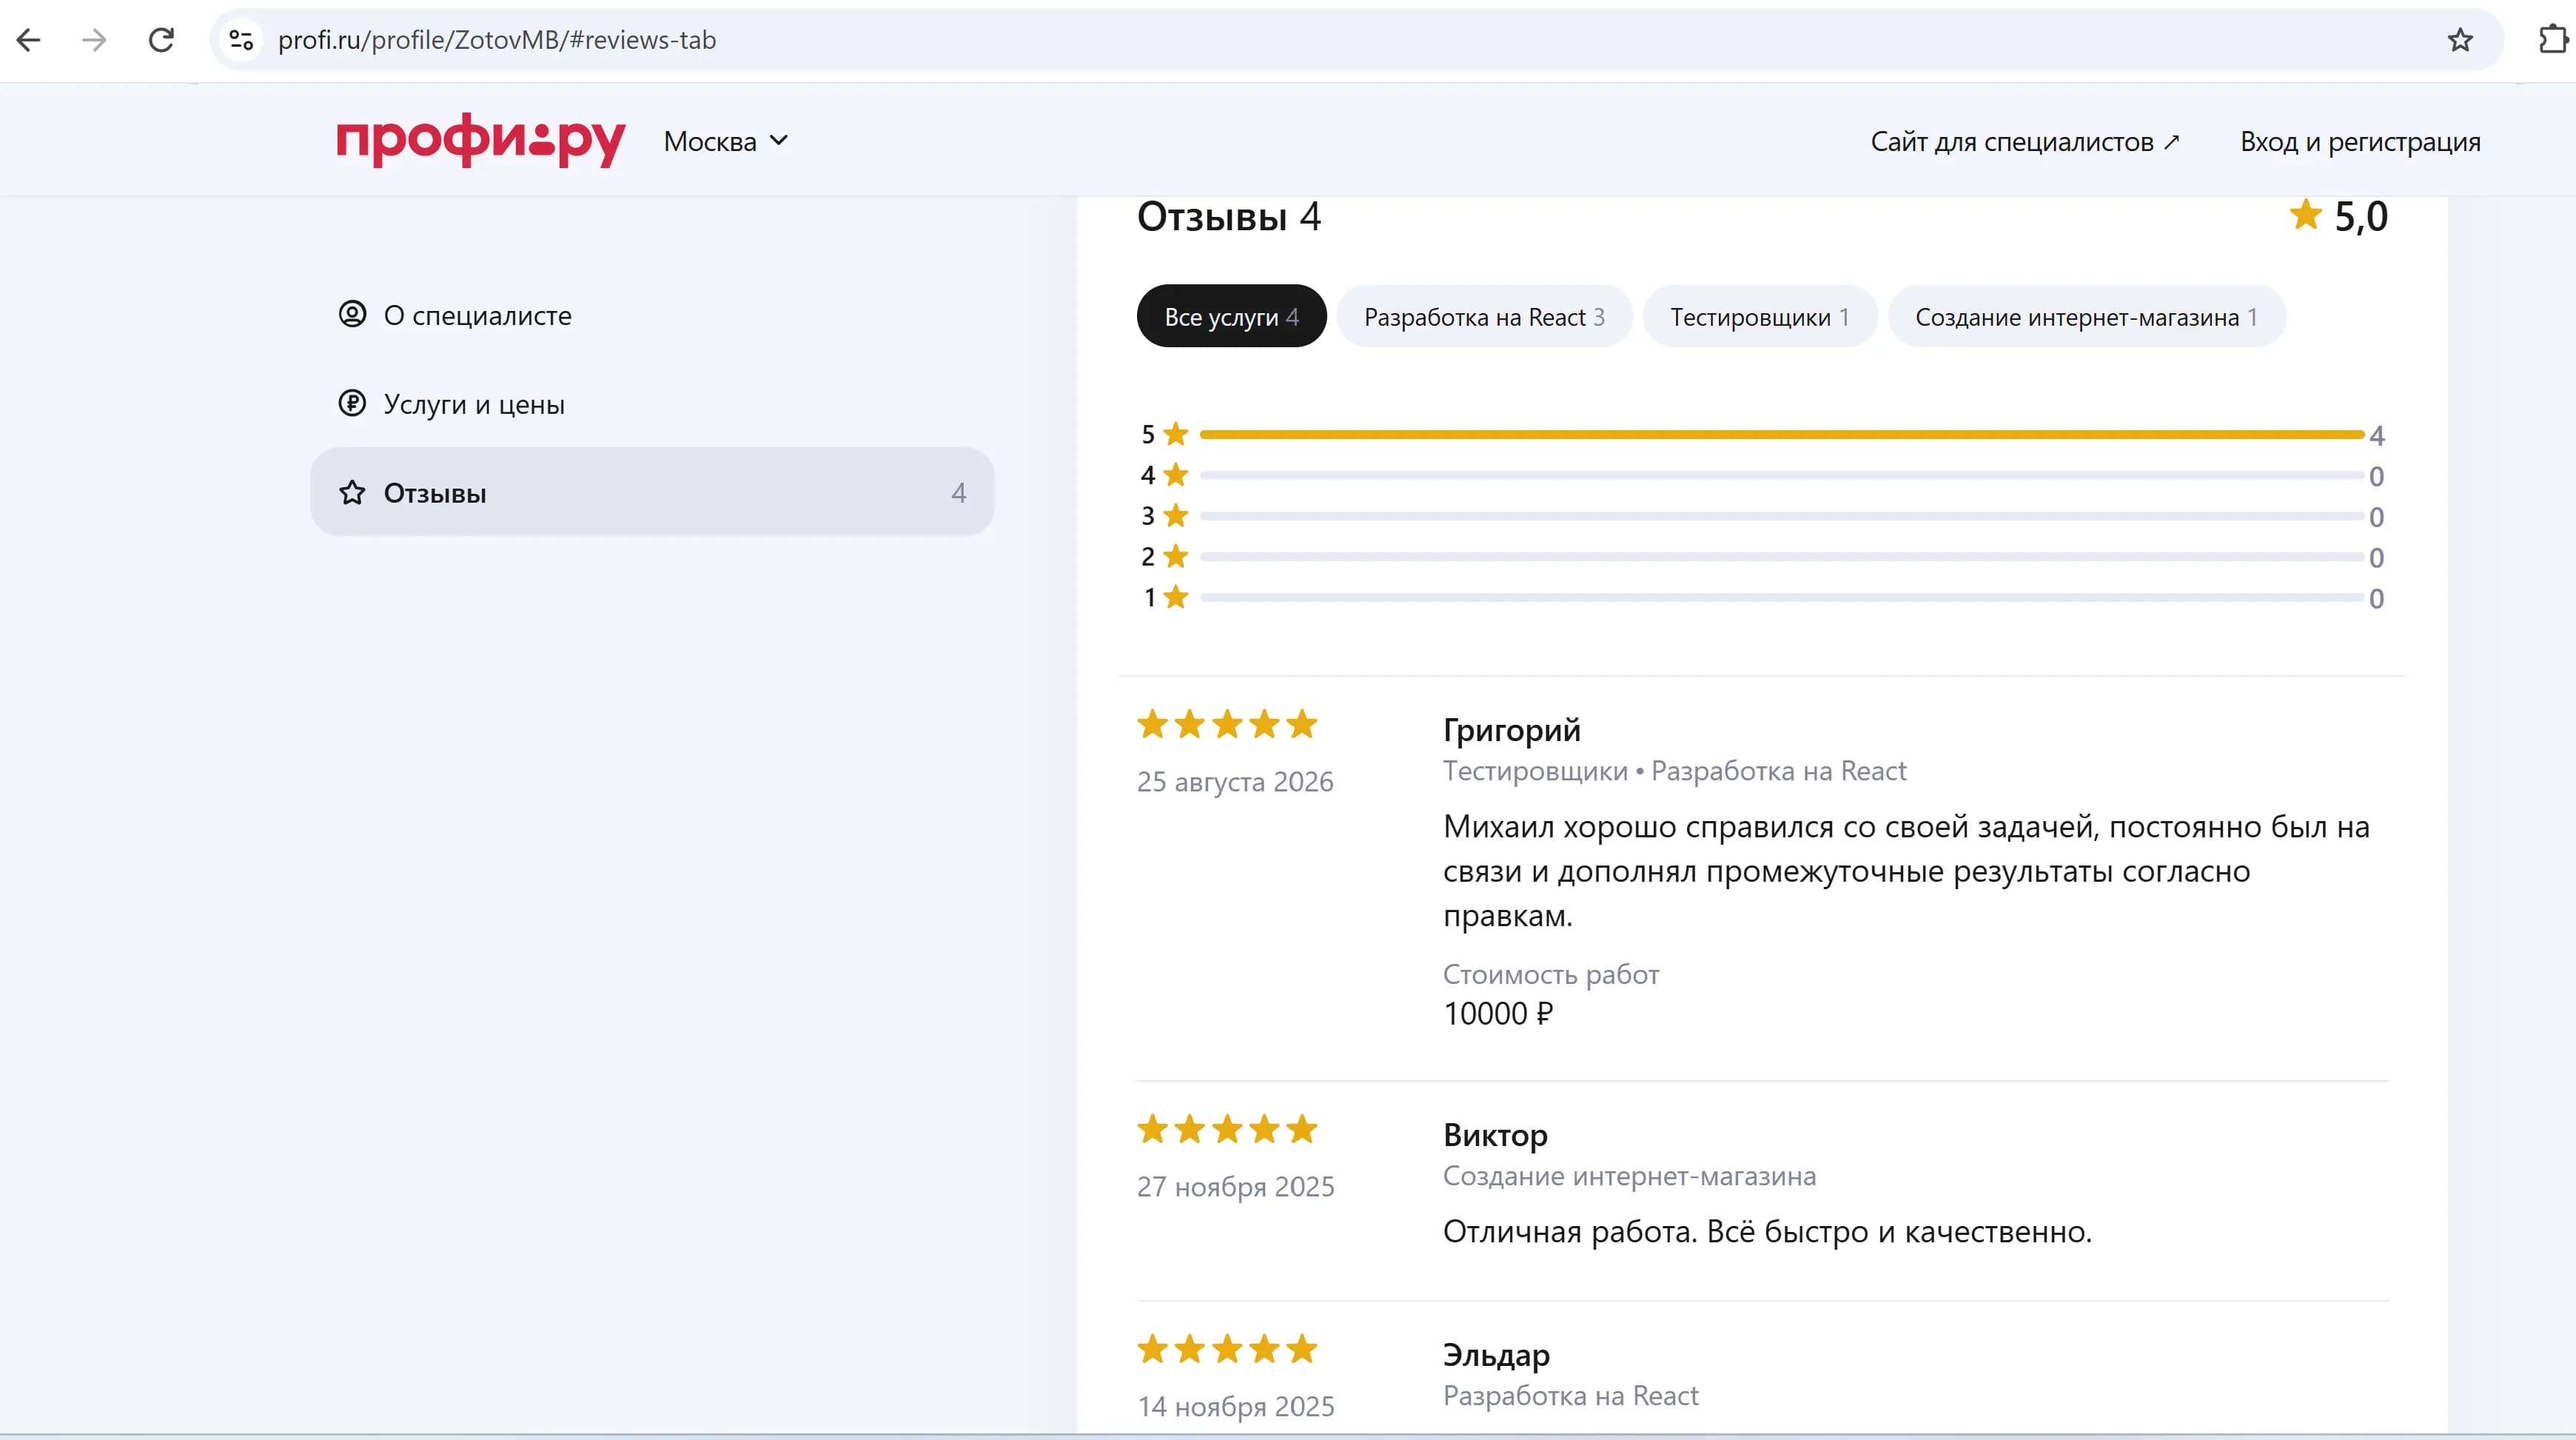Filter reviews by Тестировщики

(x=1759, y=316)
